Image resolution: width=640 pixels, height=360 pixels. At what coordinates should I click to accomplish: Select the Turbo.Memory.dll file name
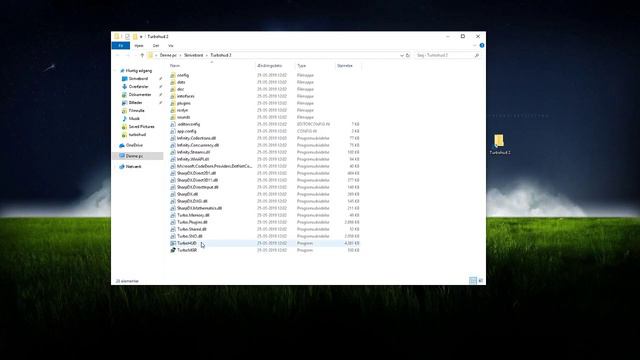pos(193,215)
